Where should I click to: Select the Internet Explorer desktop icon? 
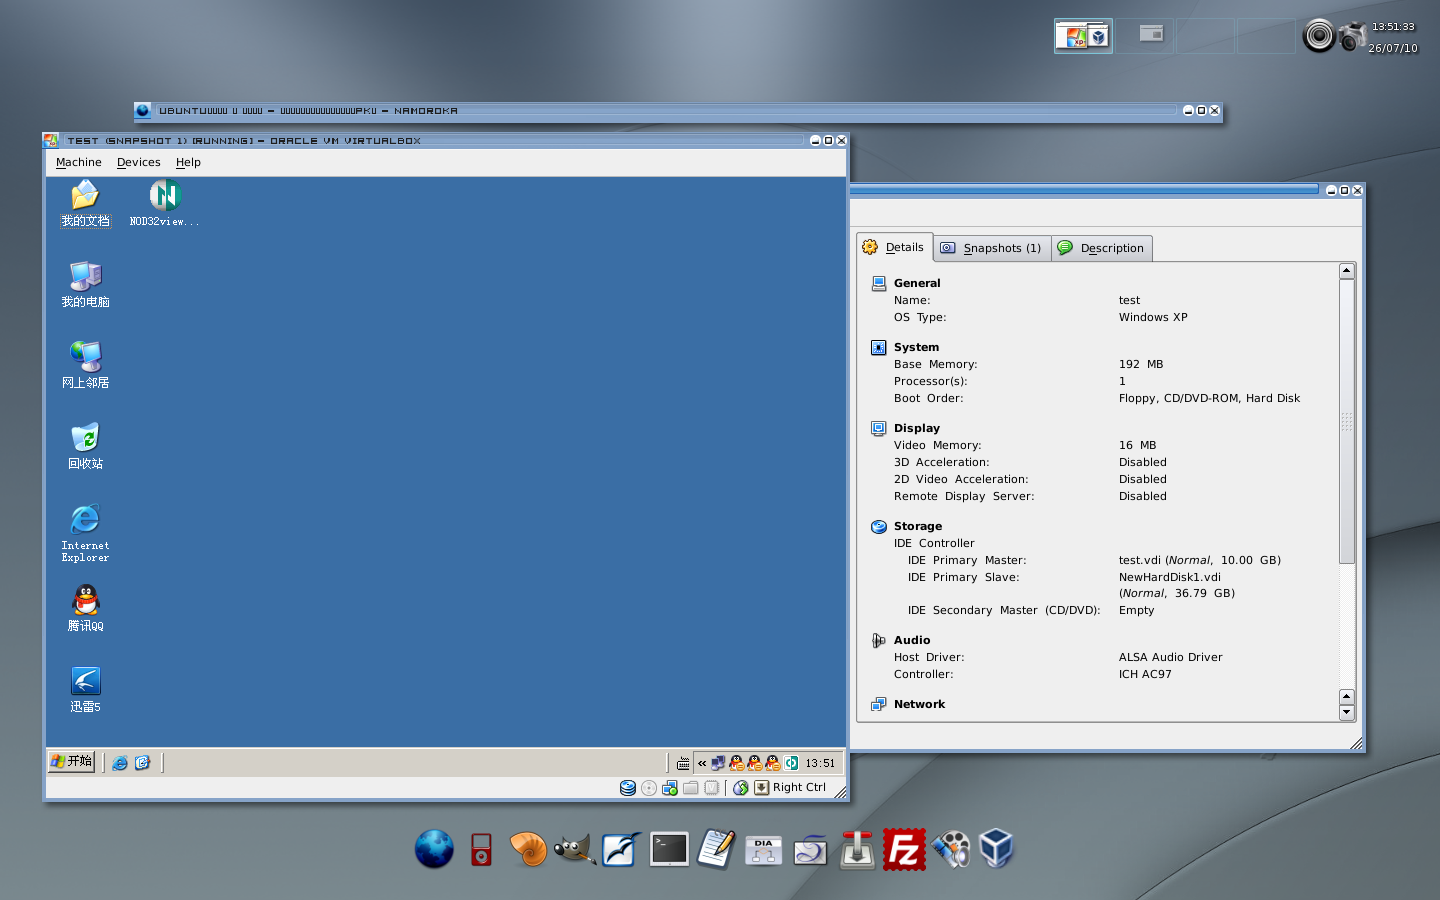[85, 533]
